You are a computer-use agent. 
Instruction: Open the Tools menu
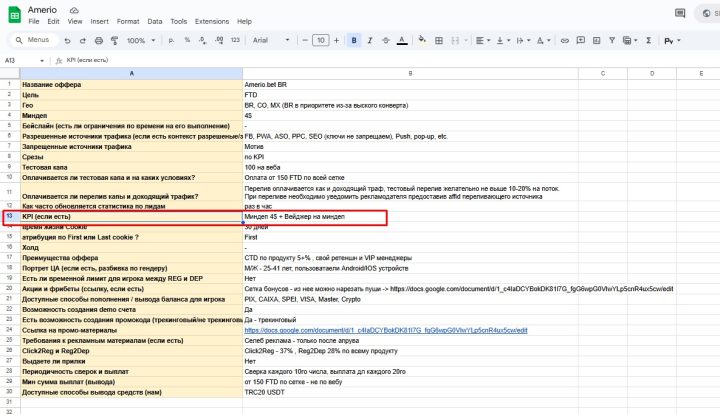[179, 21]
